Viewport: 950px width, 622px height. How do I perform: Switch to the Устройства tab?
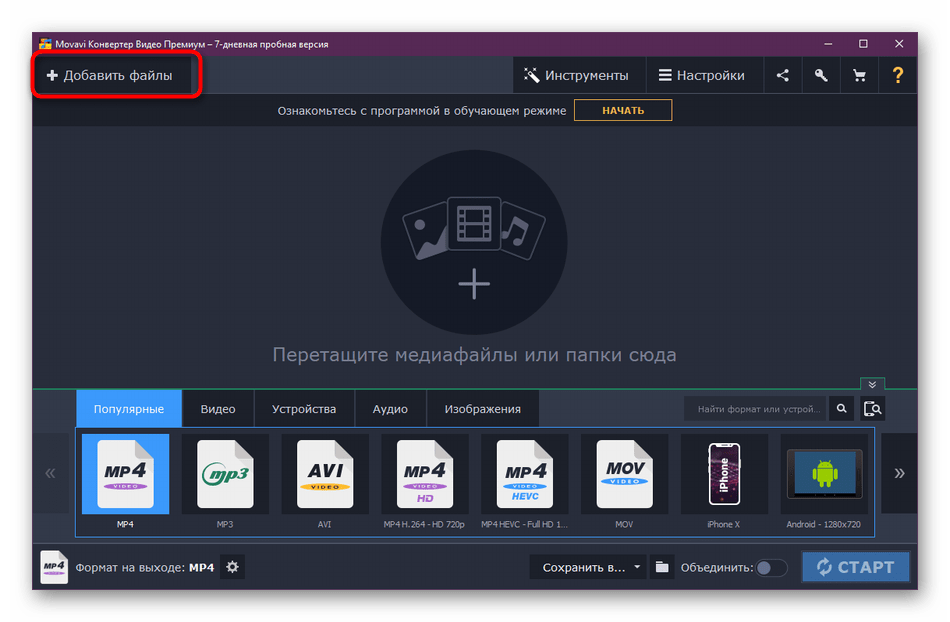coord(304,409)
